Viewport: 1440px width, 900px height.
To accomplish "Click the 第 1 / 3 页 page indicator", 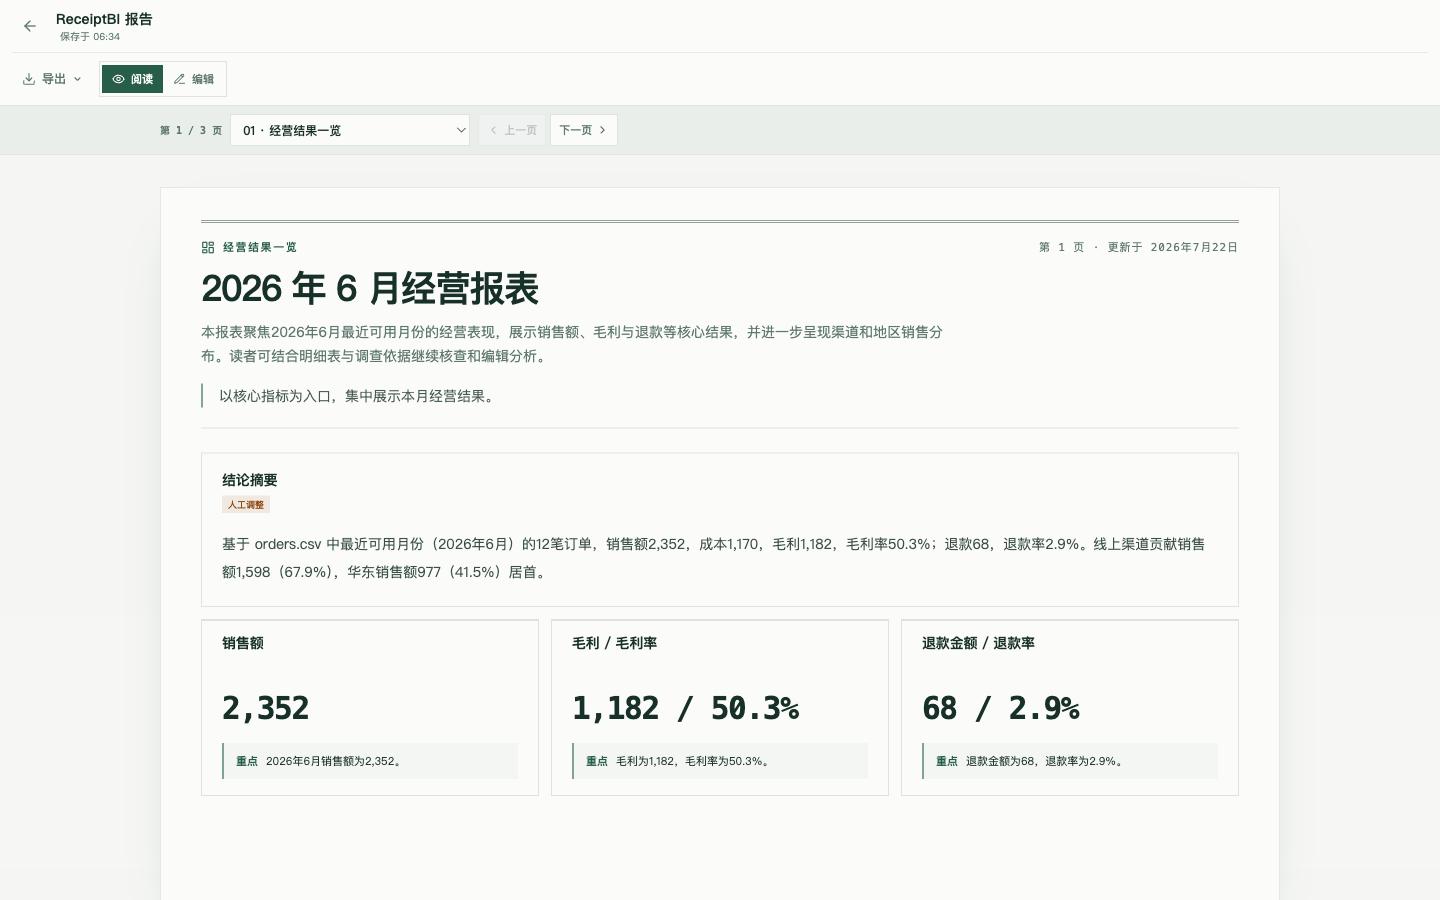I will pos(191,130).
